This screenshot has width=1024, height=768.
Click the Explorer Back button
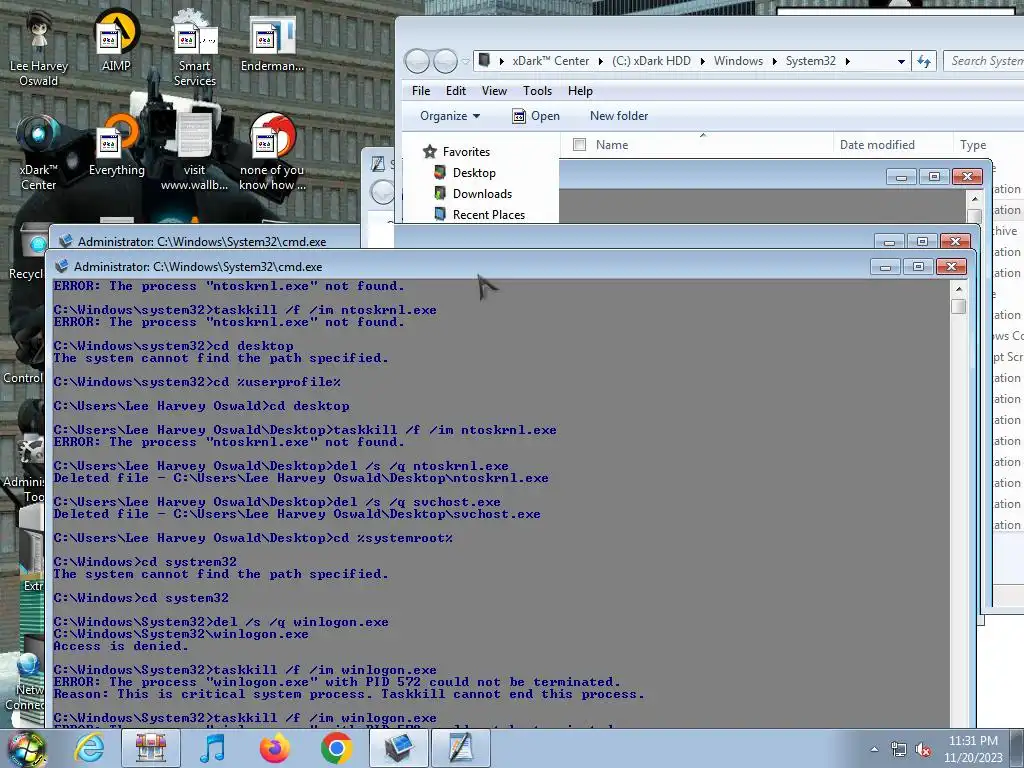point(417,61)
